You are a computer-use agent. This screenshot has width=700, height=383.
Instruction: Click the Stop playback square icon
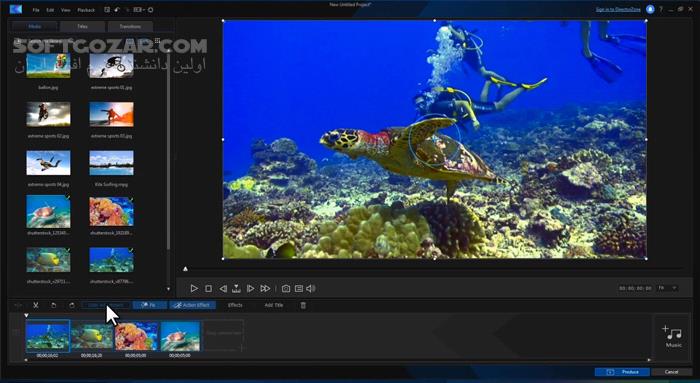click(x=208, y=289)
